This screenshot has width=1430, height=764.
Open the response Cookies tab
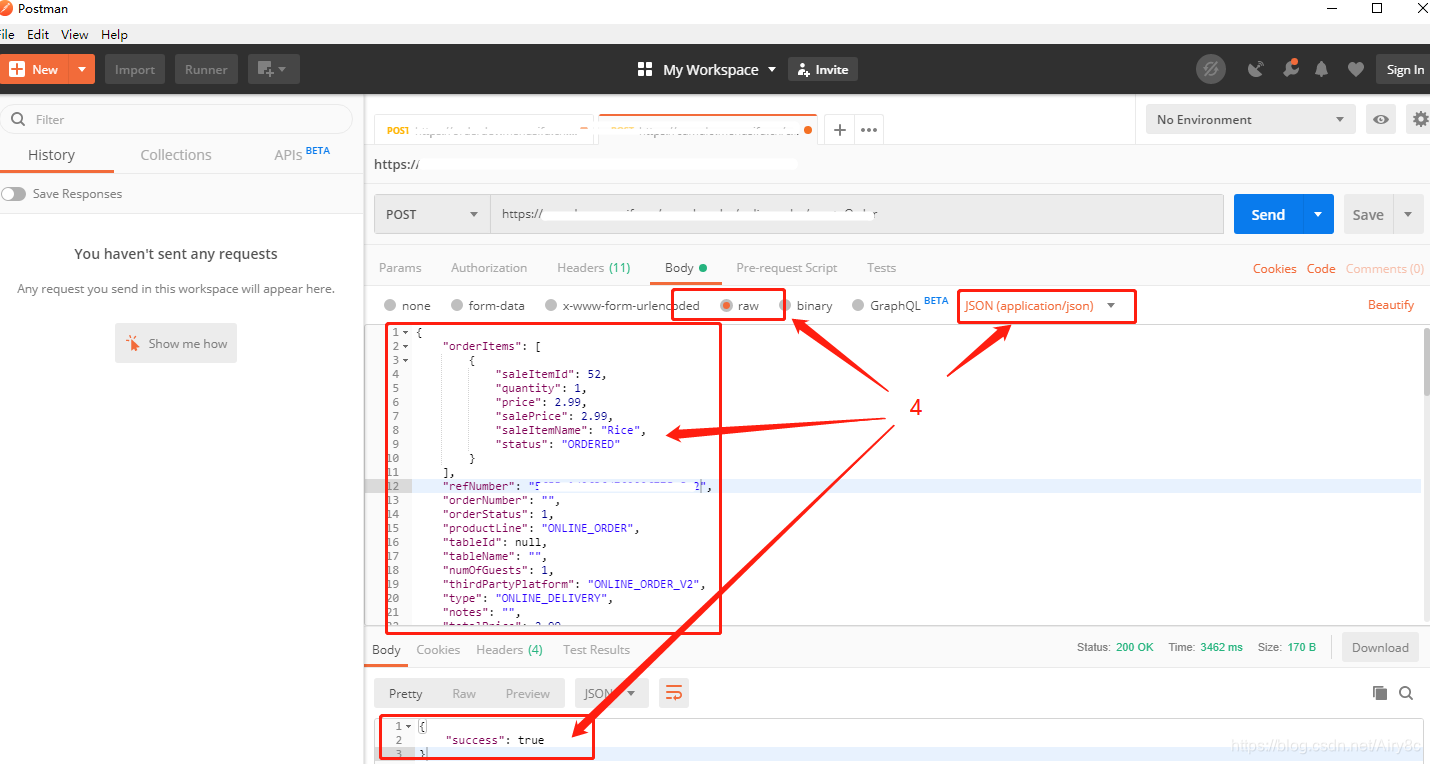click(x=438, y=650)
